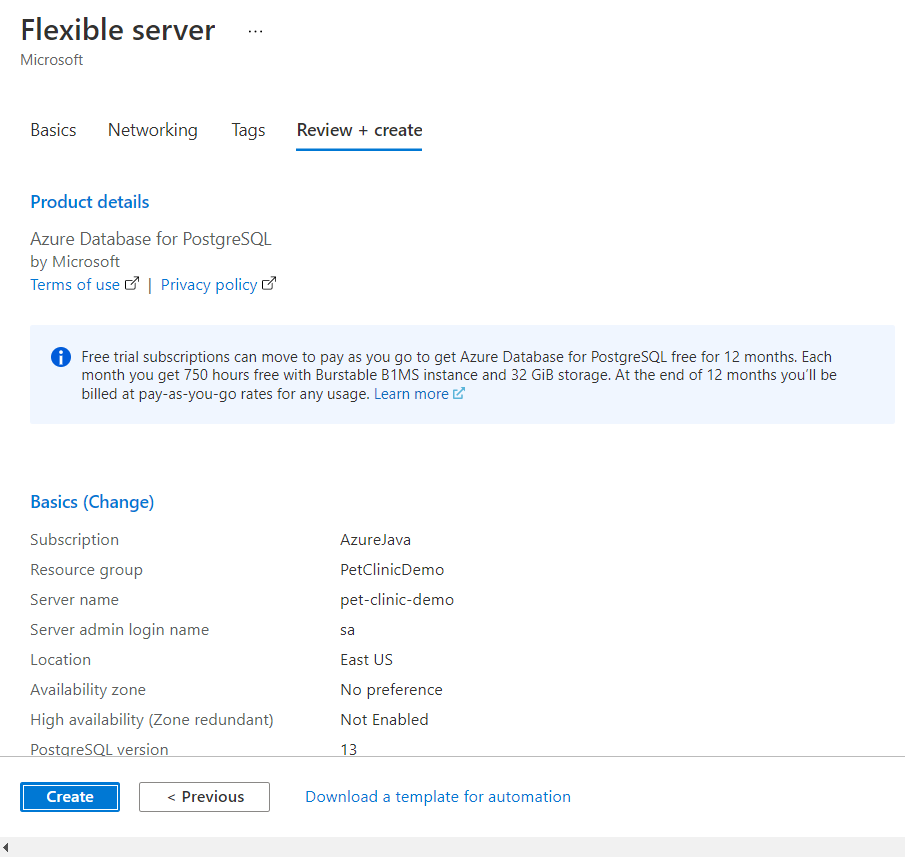Image resolution: width=905 pixels, height=857 pixels.
Task: Open the Terms of use link
Action: pos(75,285)
